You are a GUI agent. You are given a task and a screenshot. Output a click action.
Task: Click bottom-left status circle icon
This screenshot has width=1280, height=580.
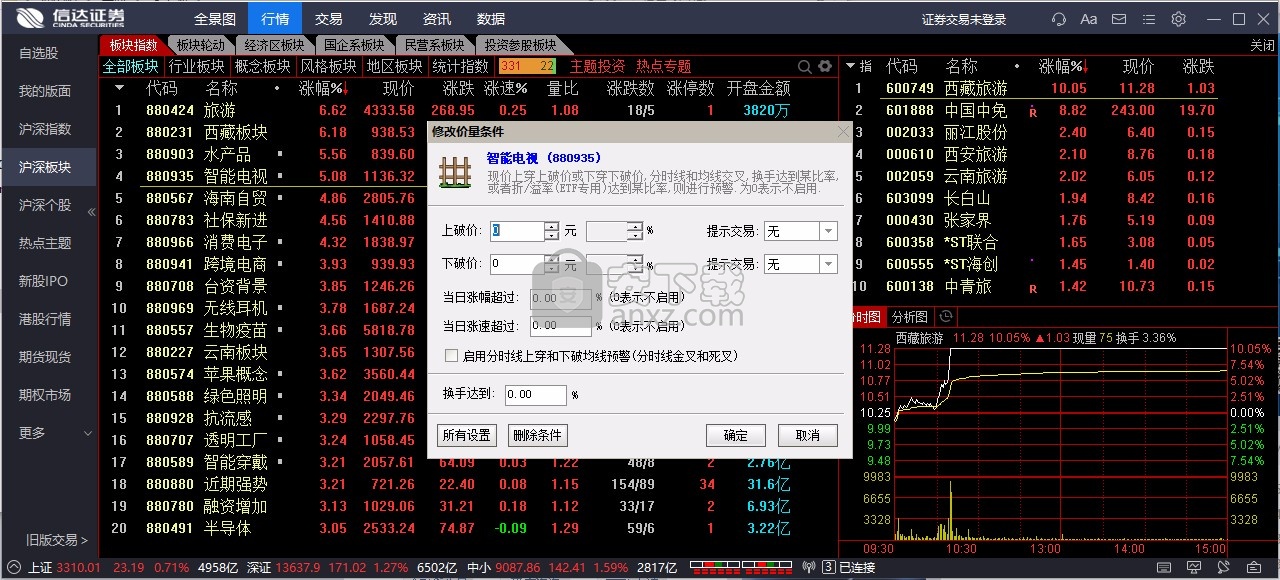[14, 568]
